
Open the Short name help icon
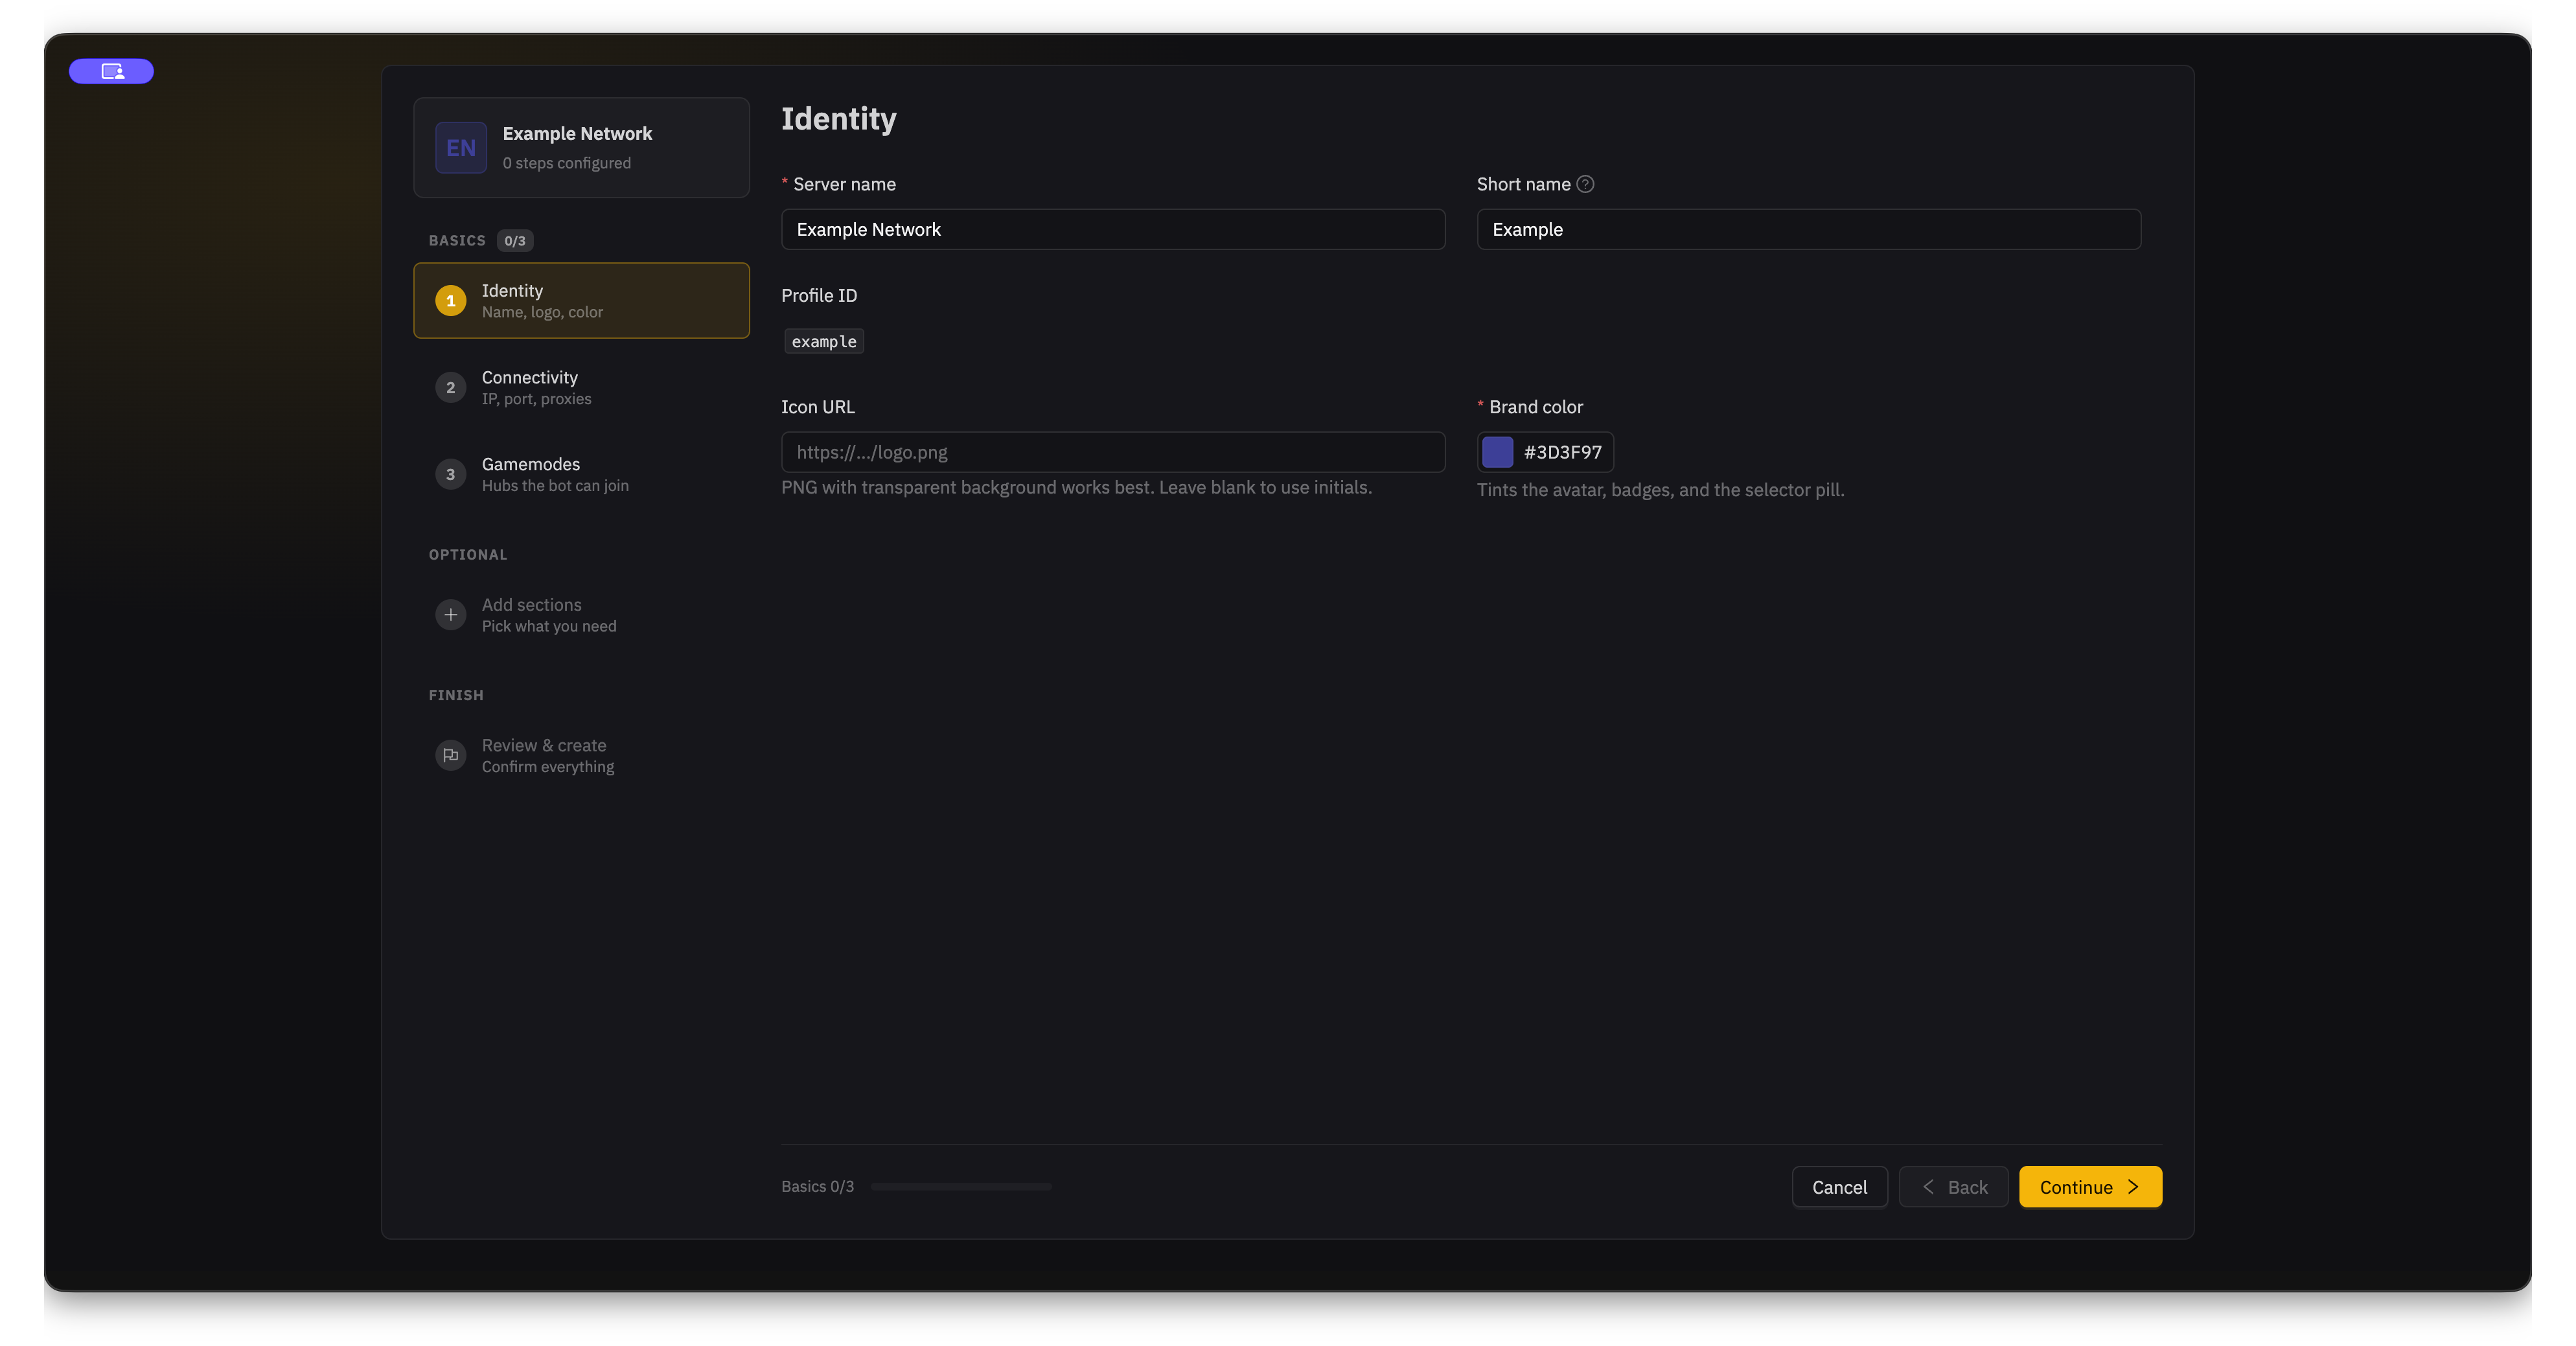coord(1585,184)
